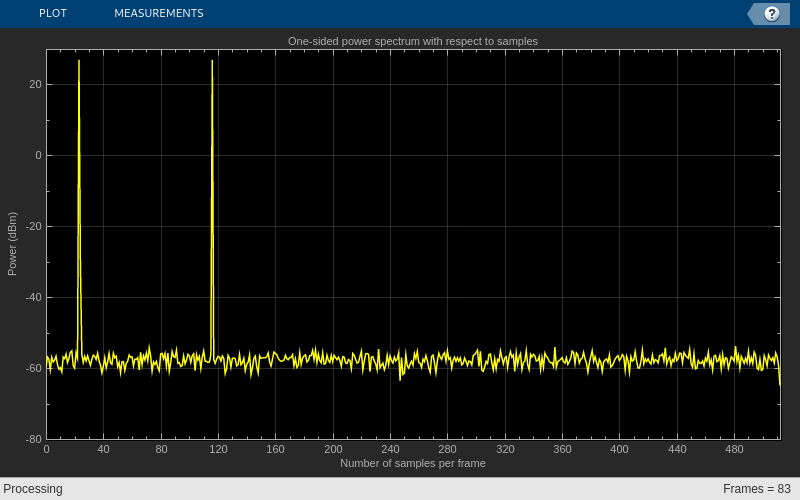
Task: Click the x-axis tick label 40
Action: [104, 449]
